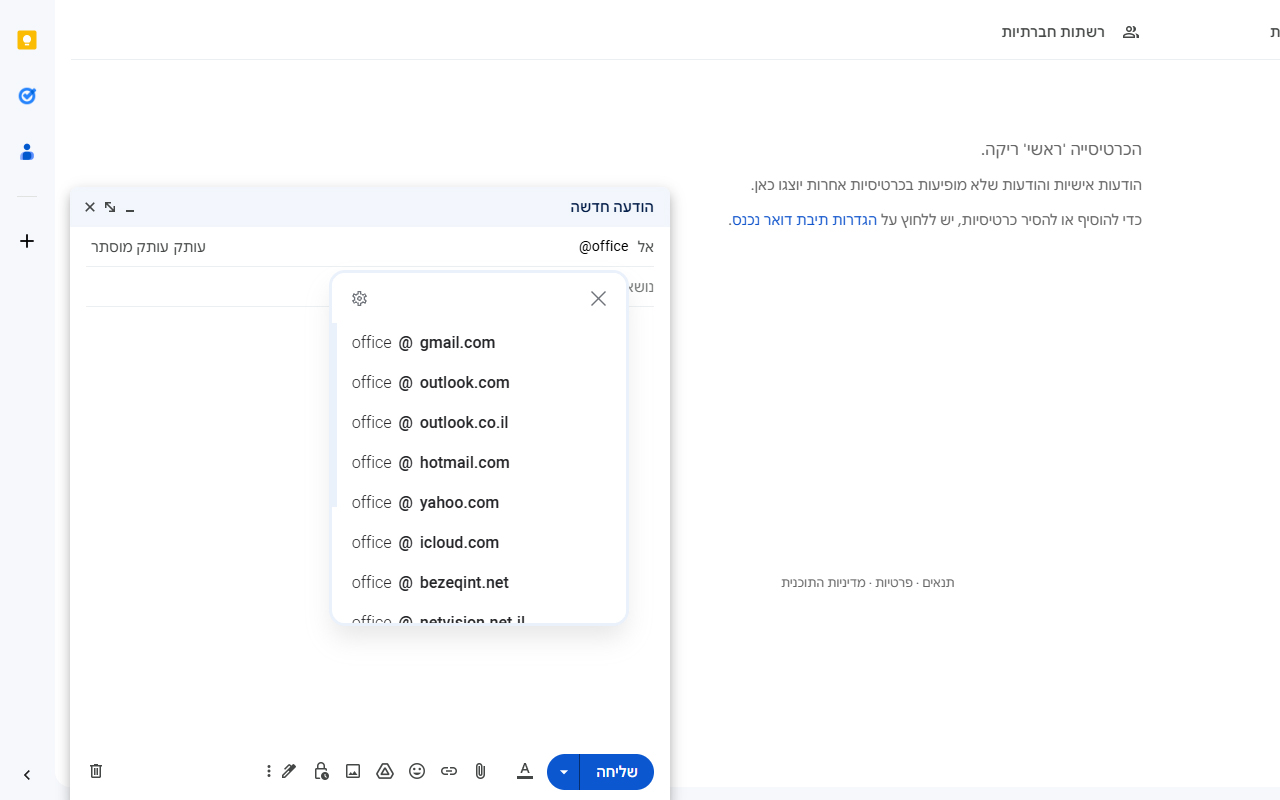Discard the draft with the trash icon
1280x800 pixels.
pyautogui.click(x=96, y=771)
